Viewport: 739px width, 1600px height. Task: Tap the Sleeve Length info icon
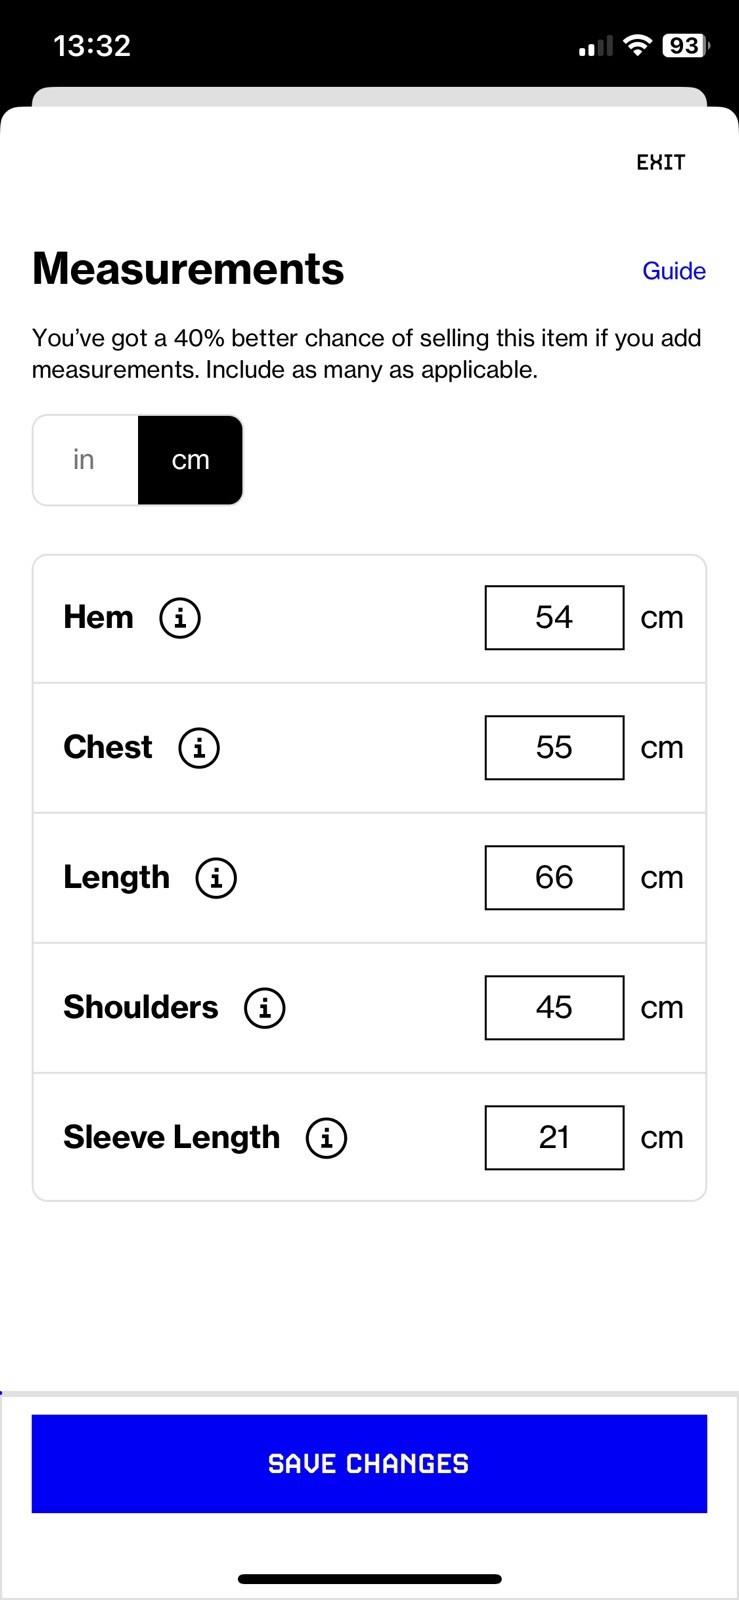click(x=326, y=1138)
